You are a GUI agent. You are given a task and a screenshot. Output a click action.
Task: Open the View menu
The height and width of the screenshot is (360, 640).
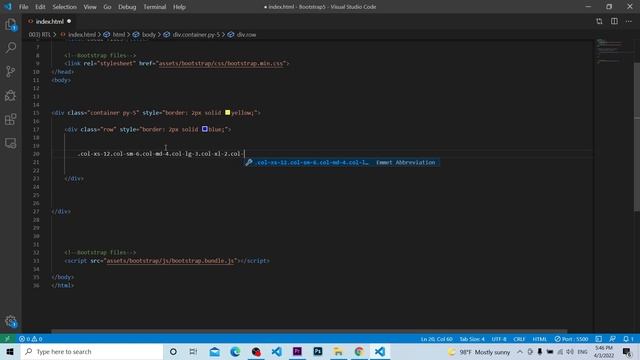click(x=90, y=7)
